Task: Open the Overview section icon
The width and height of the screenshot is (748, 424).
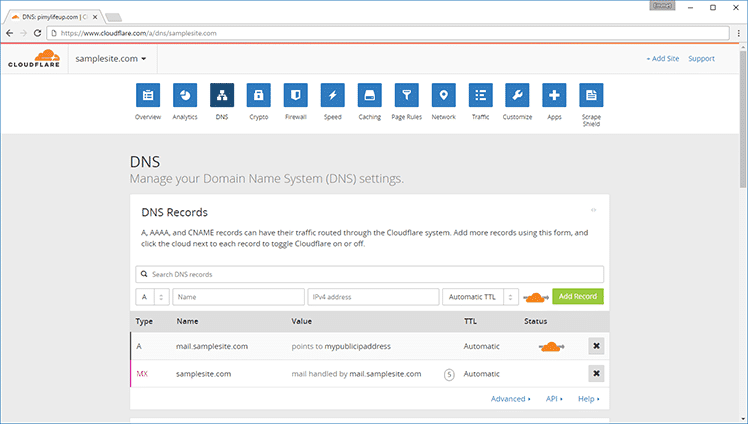Action: tap(147, 96)
